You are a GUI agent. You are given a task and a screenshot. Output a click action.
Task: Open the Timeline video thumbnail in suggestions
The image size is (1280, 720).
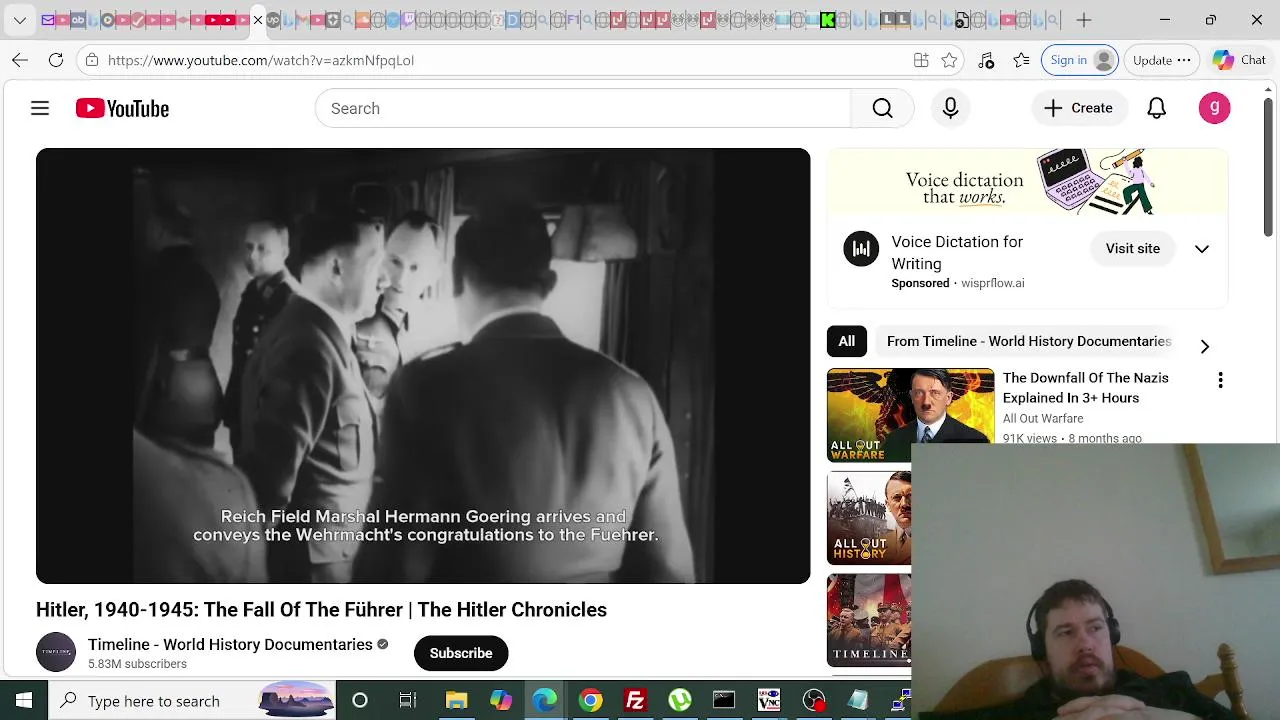pyautogui.click(x=869, y=620)
